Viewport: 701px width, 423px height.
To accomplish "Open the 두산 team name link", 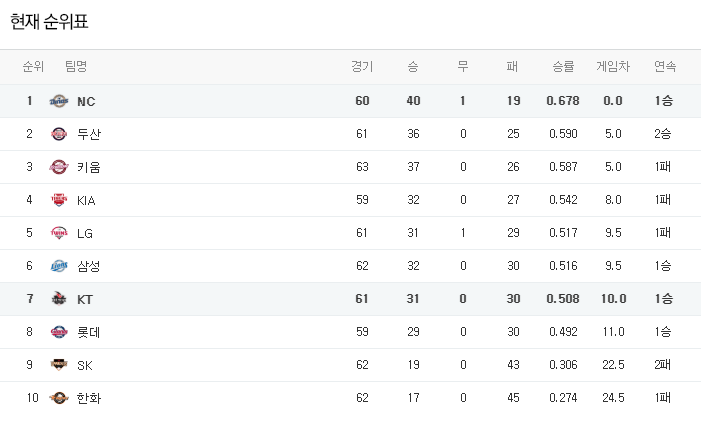I will pos(89,134).
